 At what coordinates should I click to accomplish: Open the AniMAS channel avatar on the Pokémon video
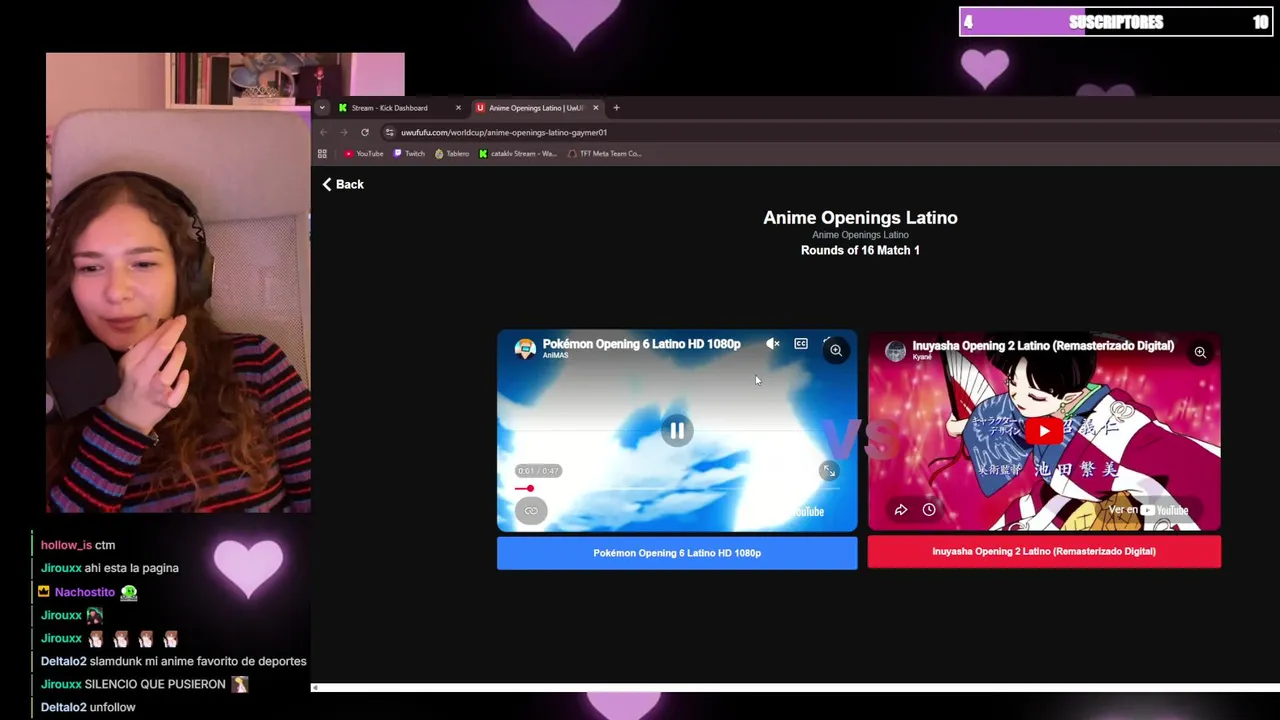[525, 348]
